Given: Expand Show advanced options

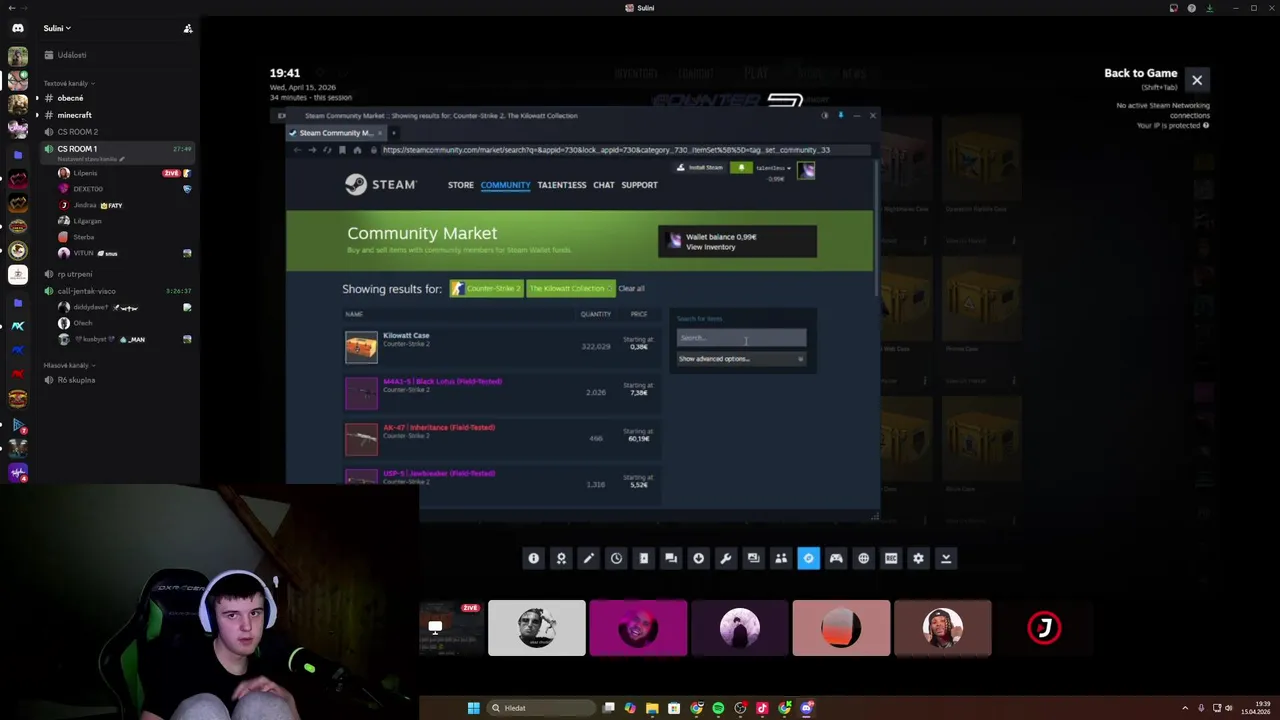Looking at the screenshot, I should [741, 359].
